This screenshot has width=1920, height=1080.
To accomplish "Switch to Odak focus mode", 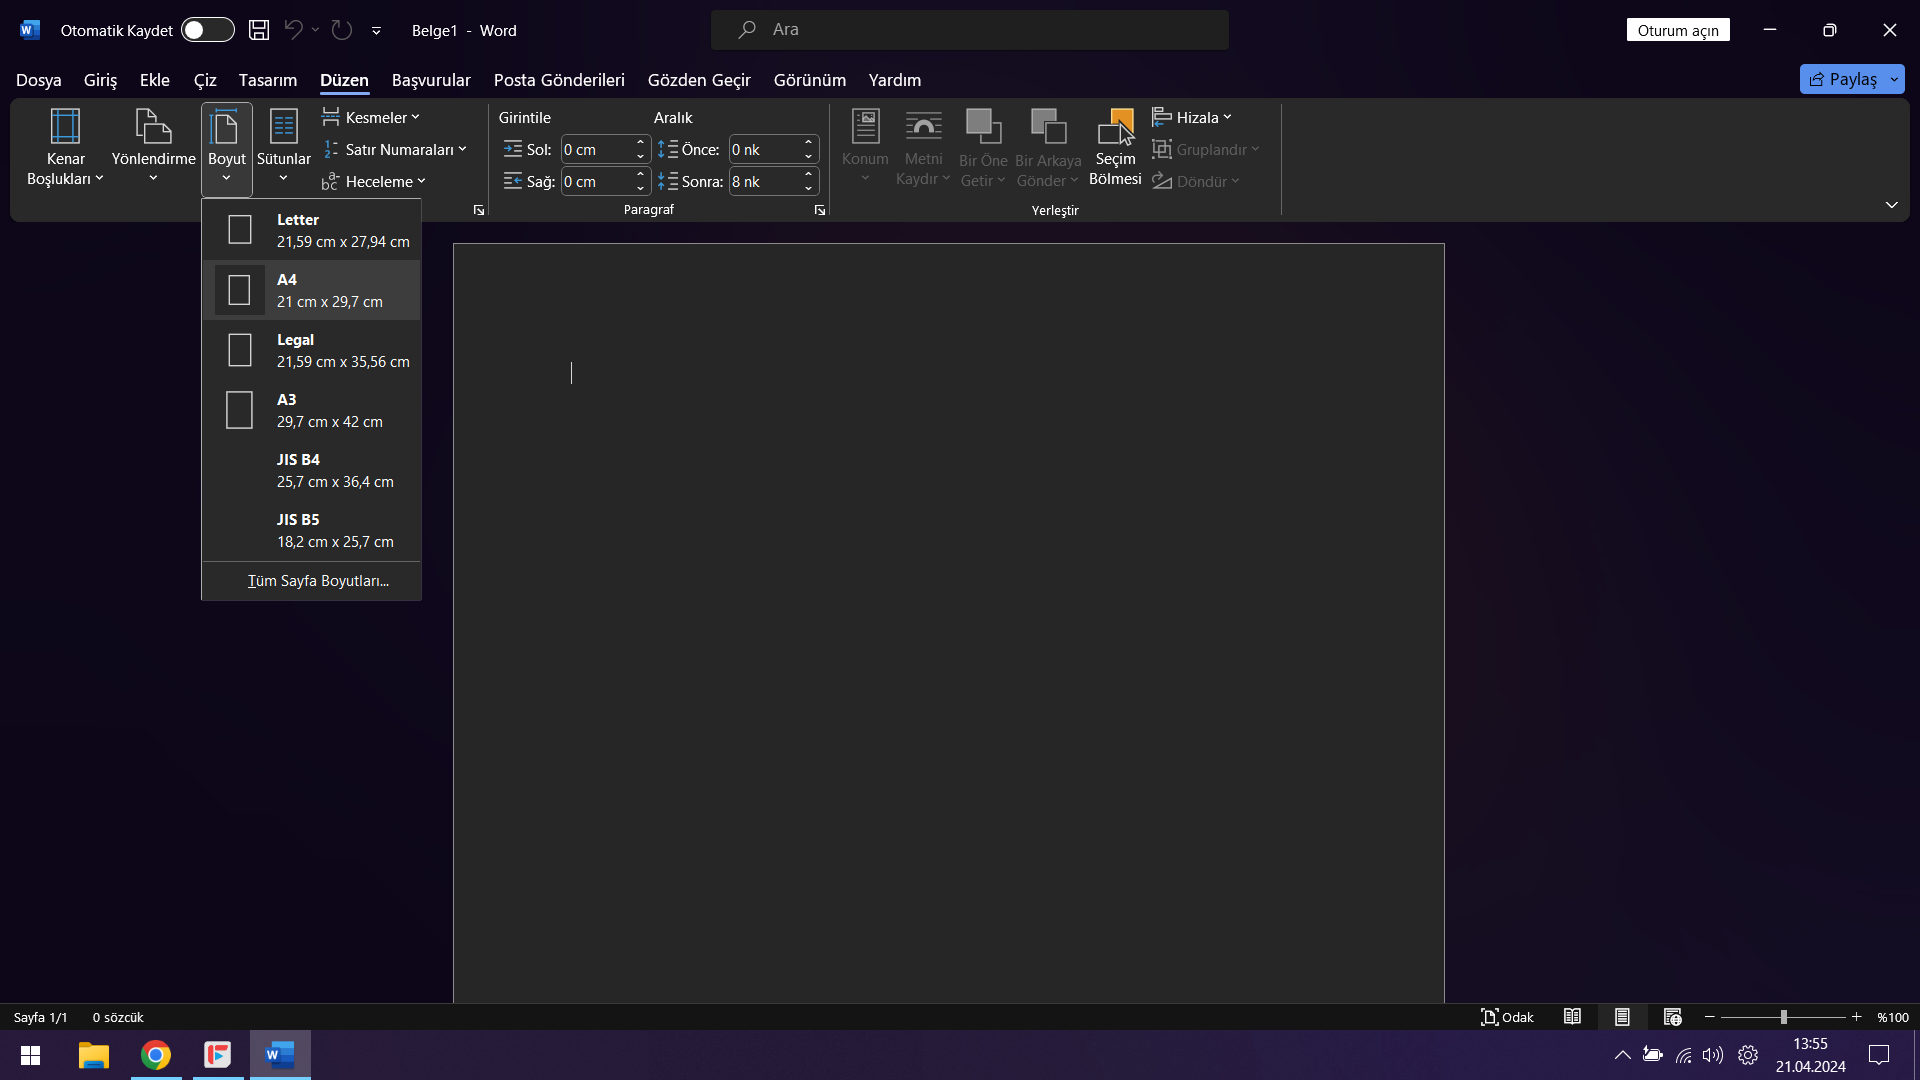I will [x=1507, y=1017].
